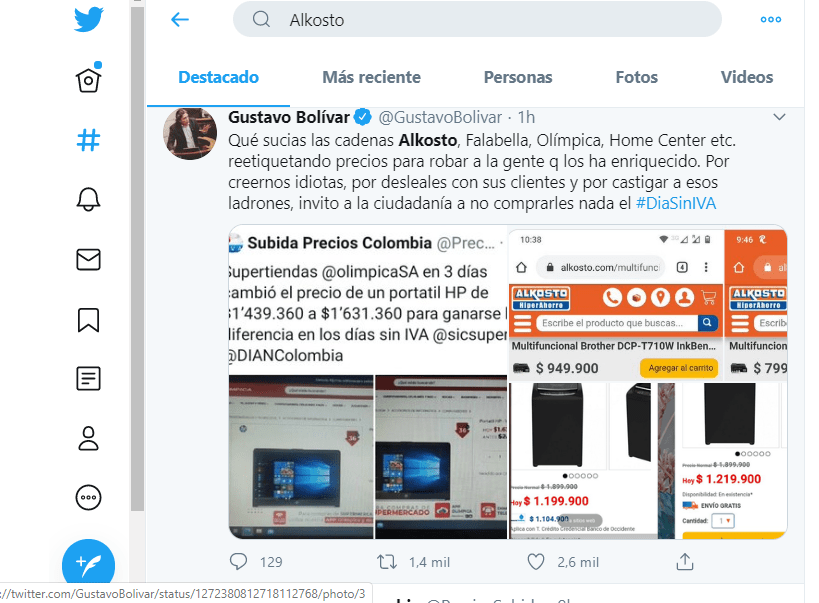Go back with the left arrow
Screen dimensions: 819x603
pyautogui.click(x=180, y=20)
